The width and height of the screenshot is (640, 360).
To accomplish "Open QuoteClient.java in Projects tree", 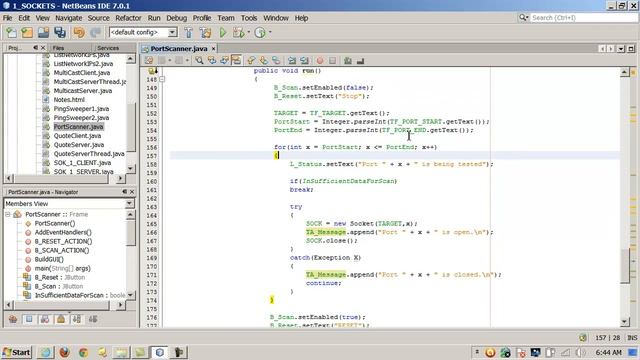I will click(77, 136).
